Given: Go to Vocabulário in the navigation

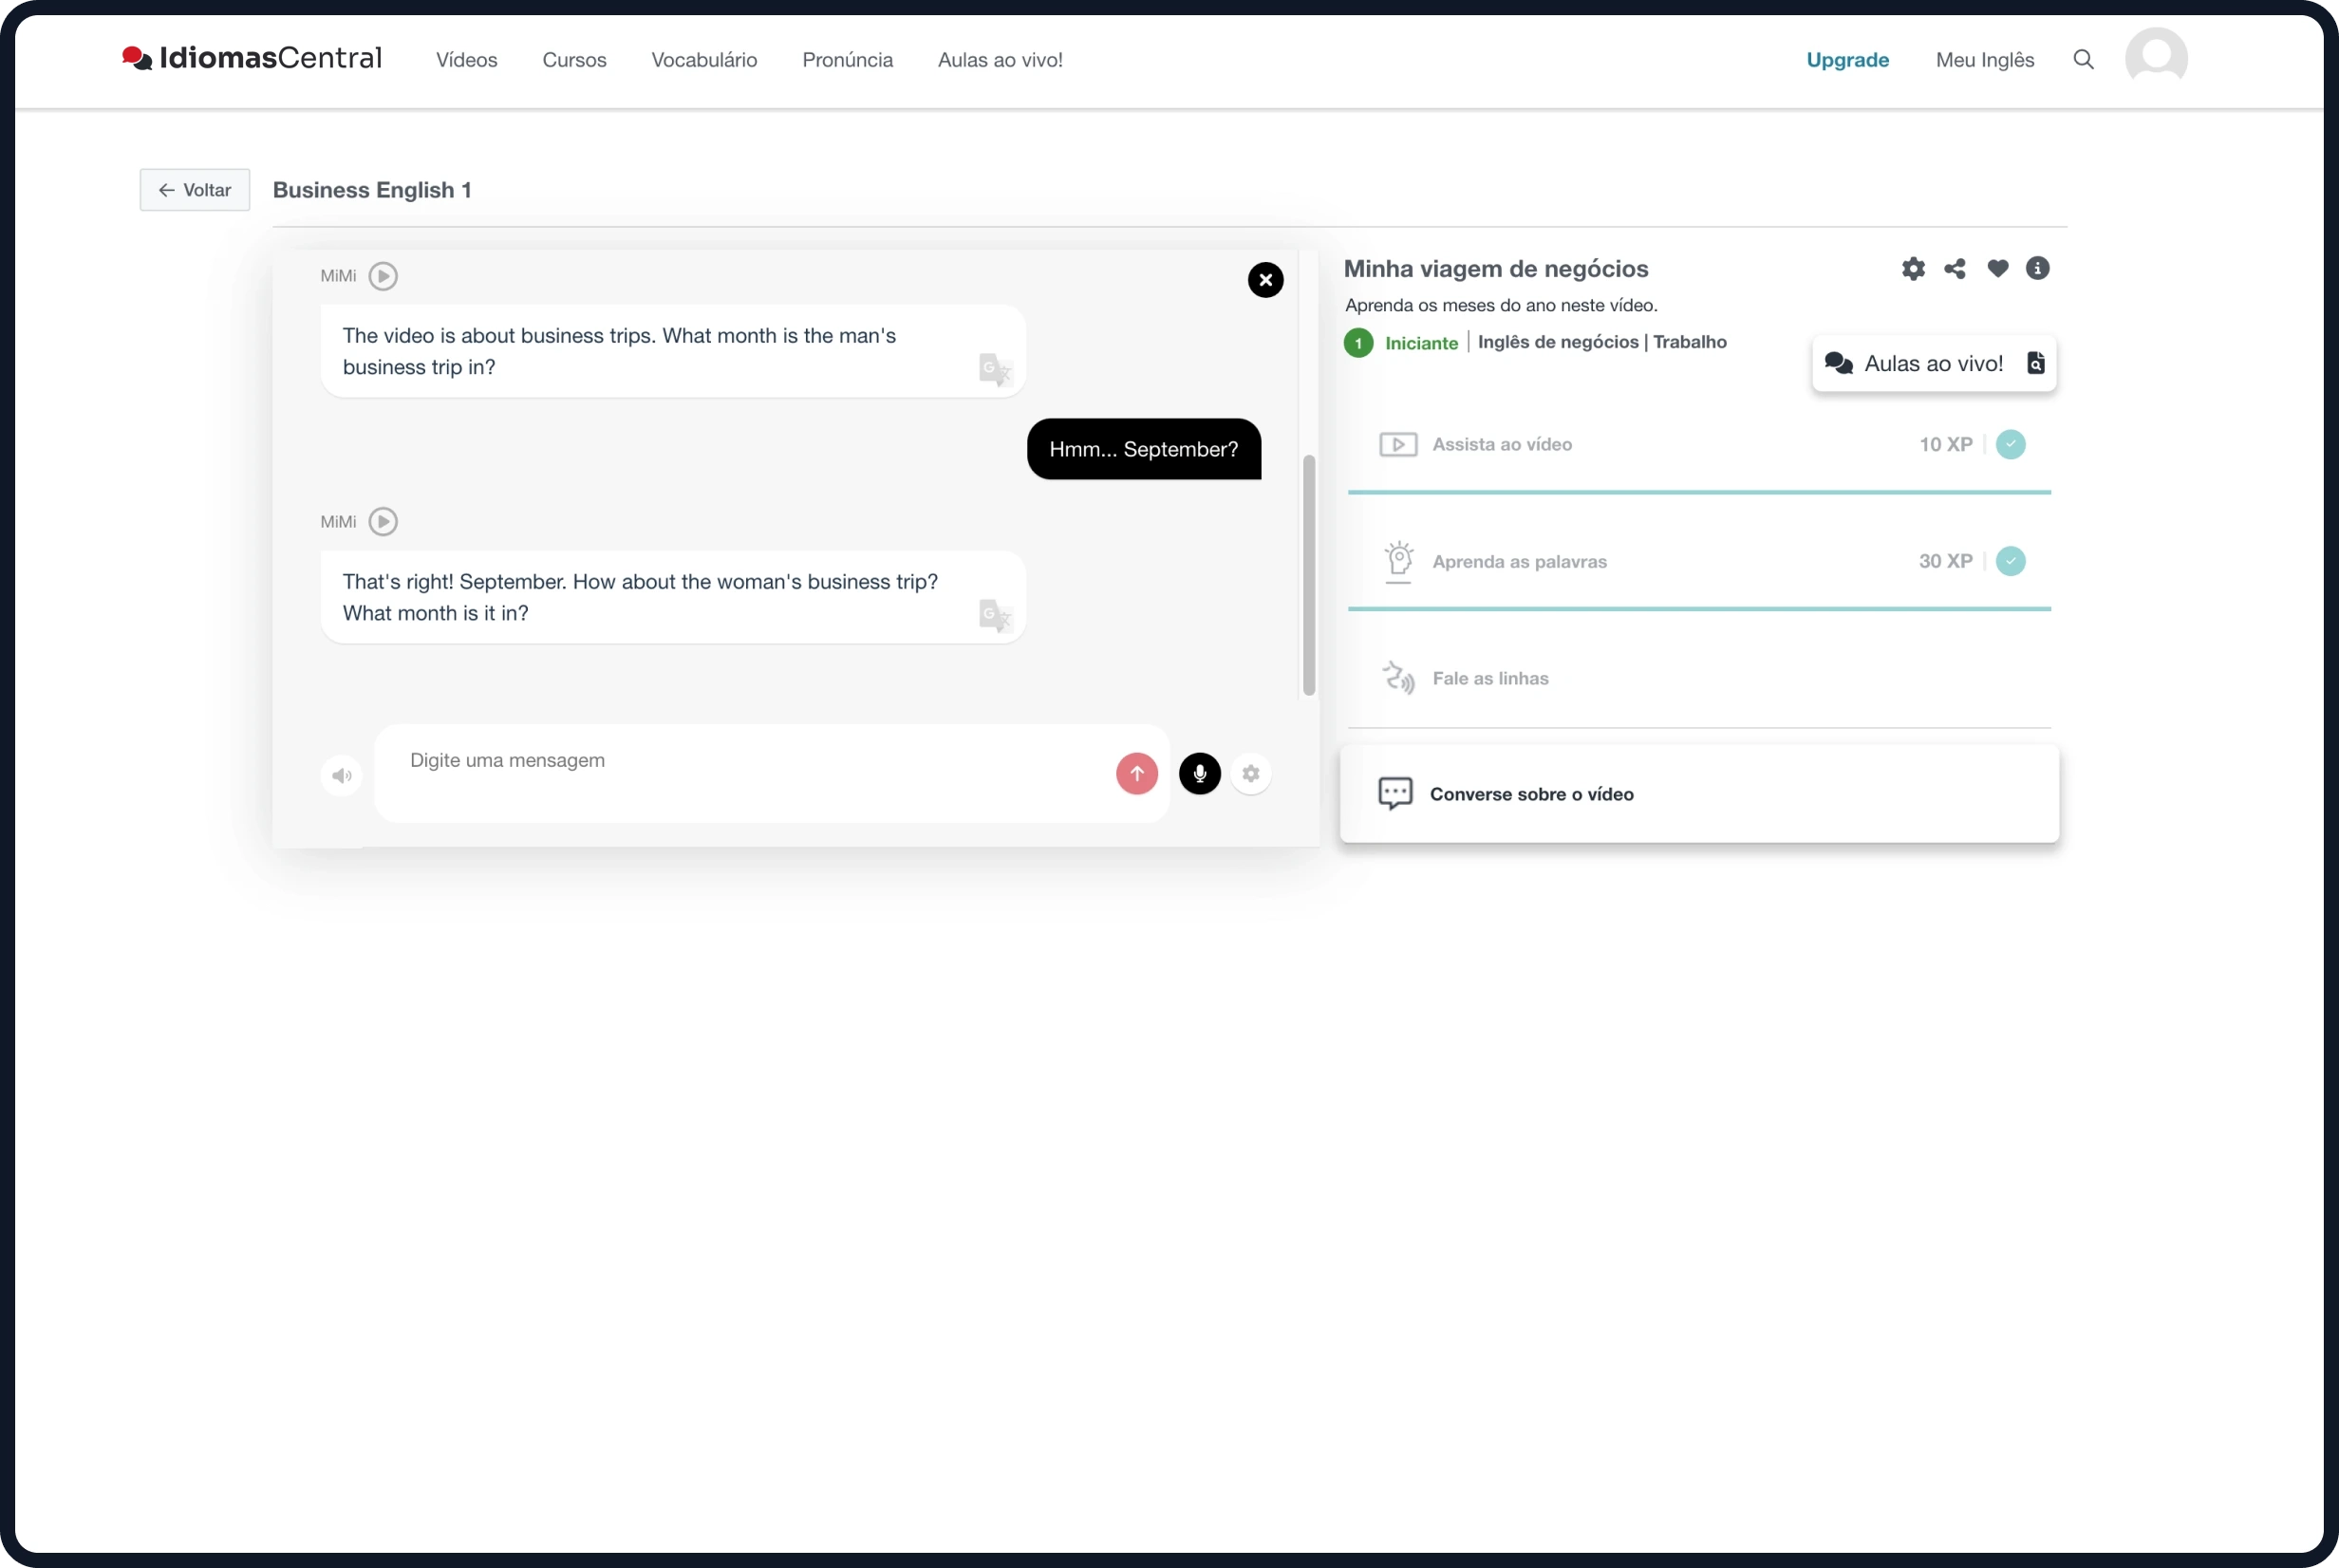Looking at the screenshot, I should (x=704, y=60).
